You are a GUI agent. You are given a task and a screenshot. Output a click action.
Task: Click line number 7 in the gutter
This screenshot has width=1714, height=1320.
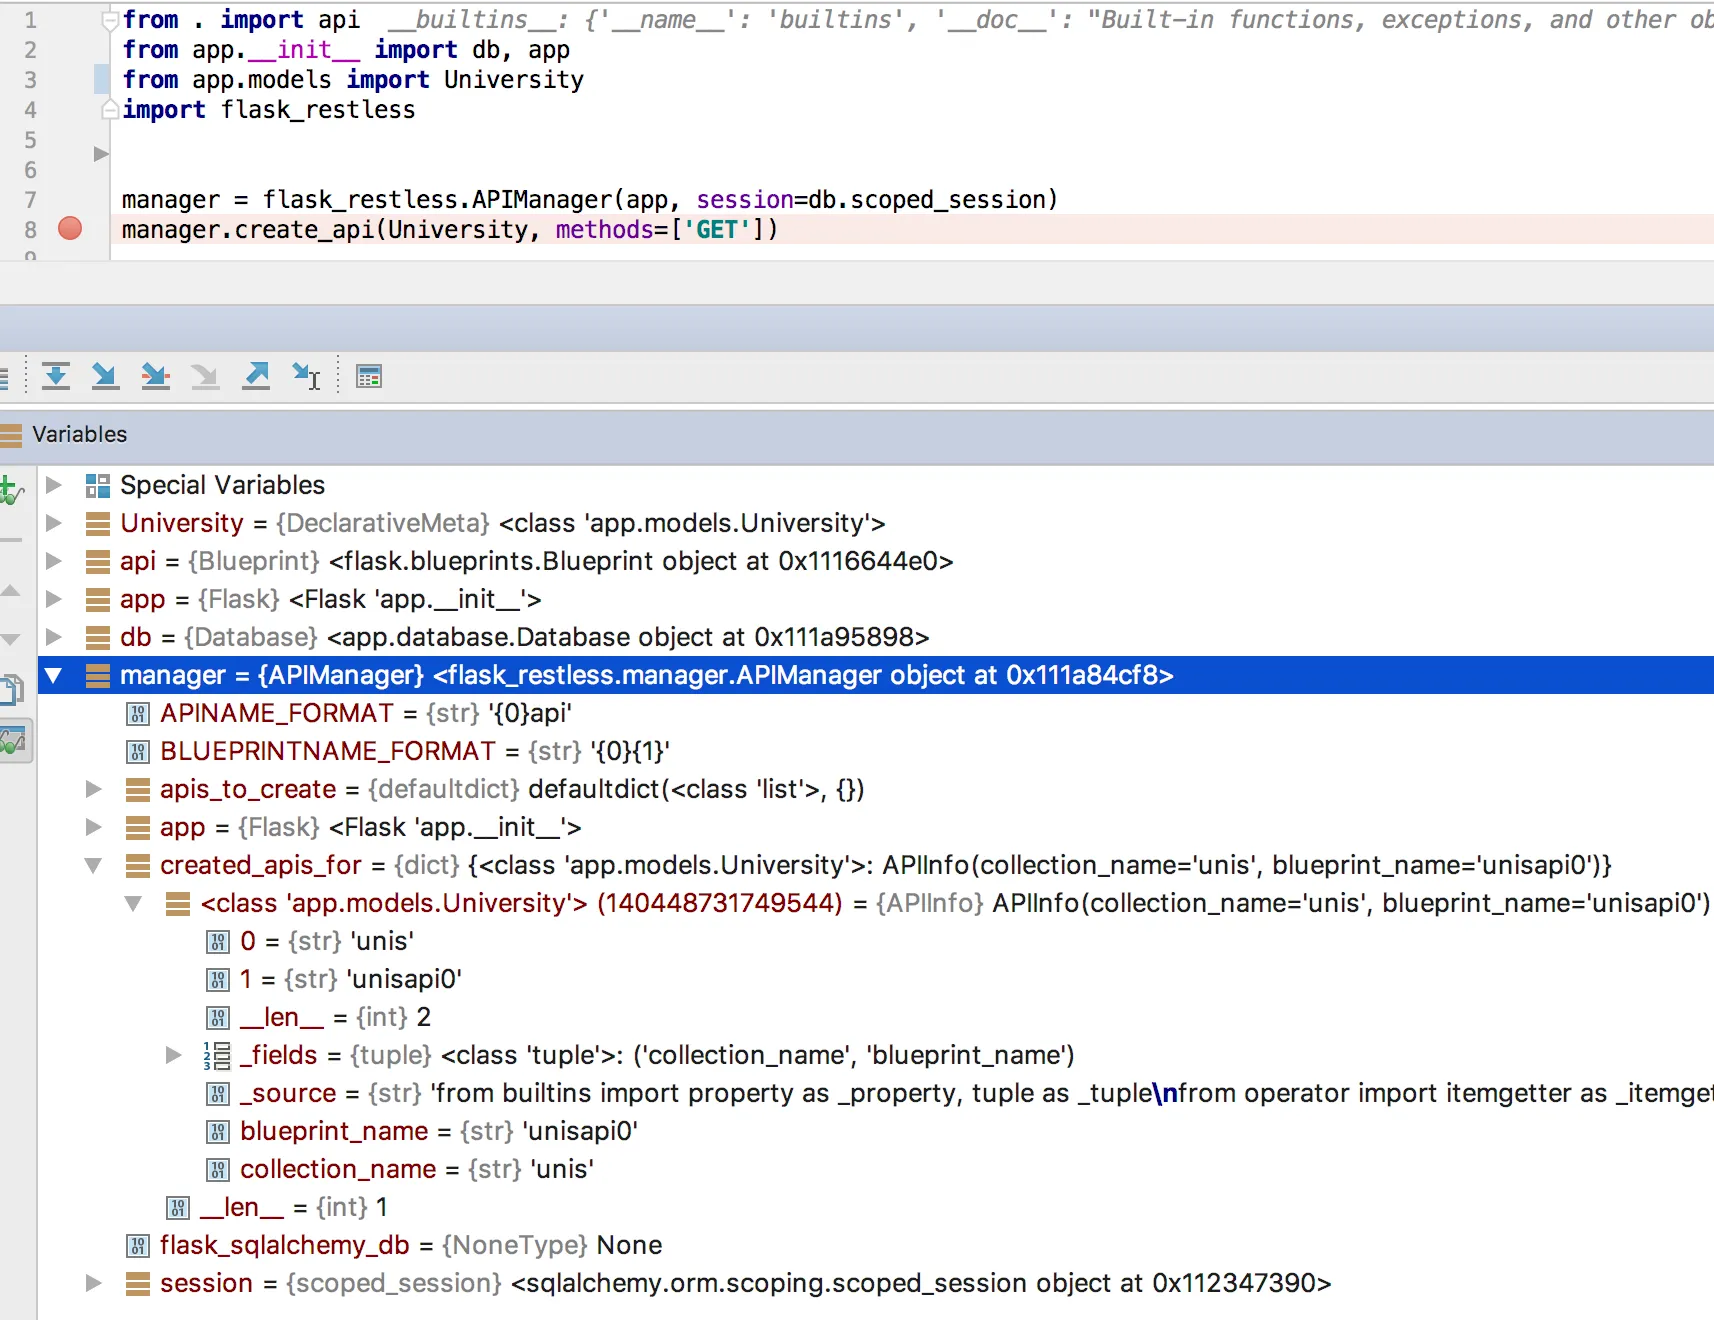pos(30,200)
